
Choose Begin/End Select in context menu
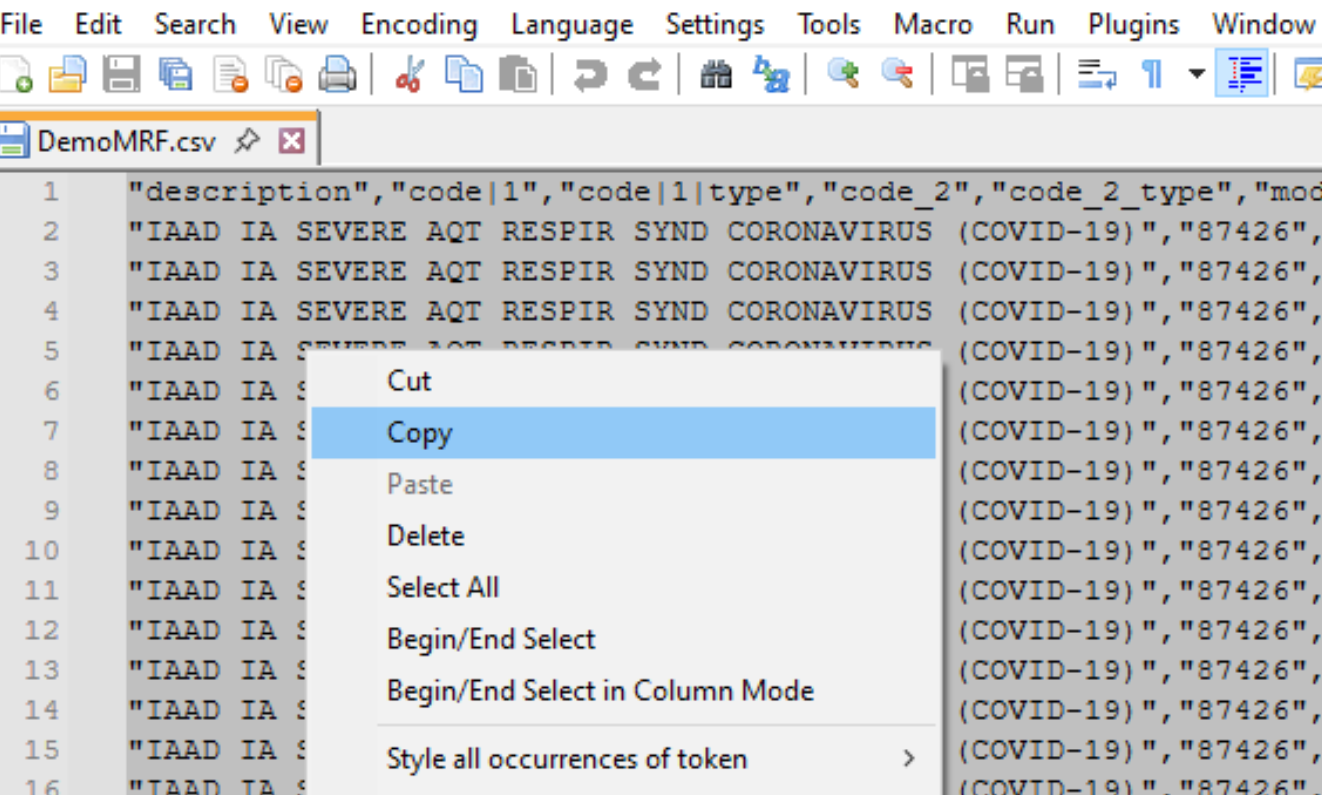click(x=624, y=640)
